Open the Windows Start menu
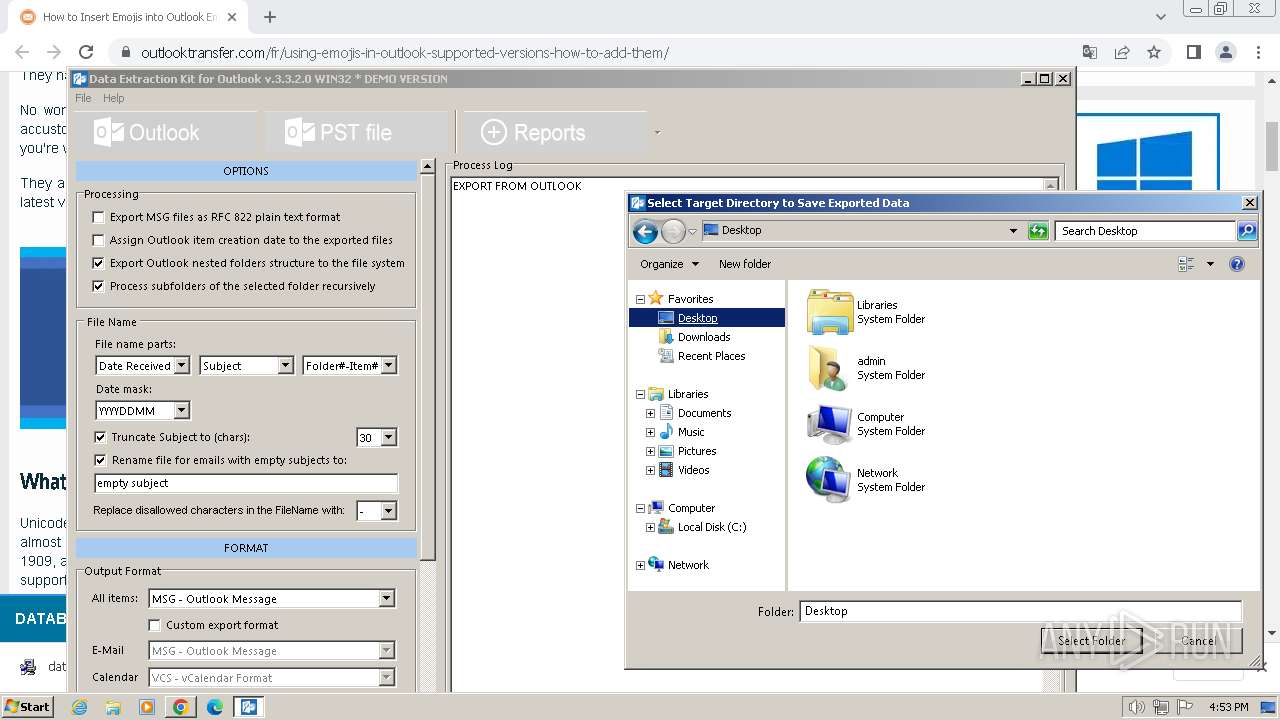1280x720 pixels. click(28, 707)
